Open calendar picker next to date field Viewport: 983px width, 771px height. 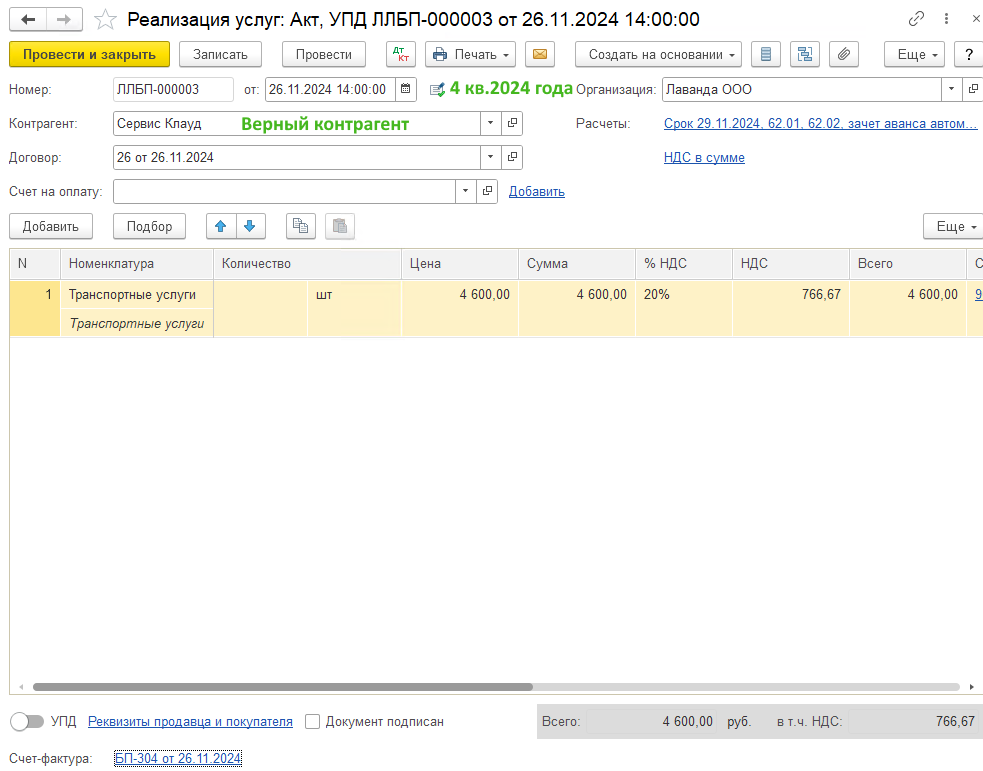(x=406, y=89)
